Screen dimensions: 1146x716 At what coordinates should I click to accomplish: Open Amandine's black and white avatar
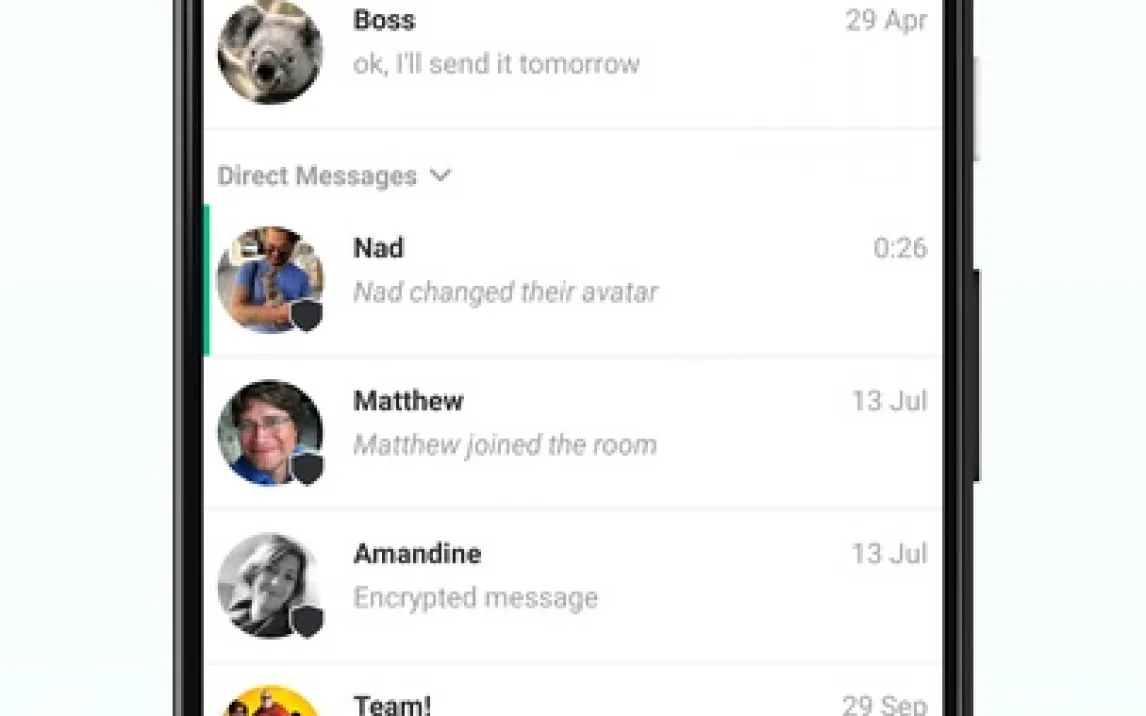(x=270, y=584)
